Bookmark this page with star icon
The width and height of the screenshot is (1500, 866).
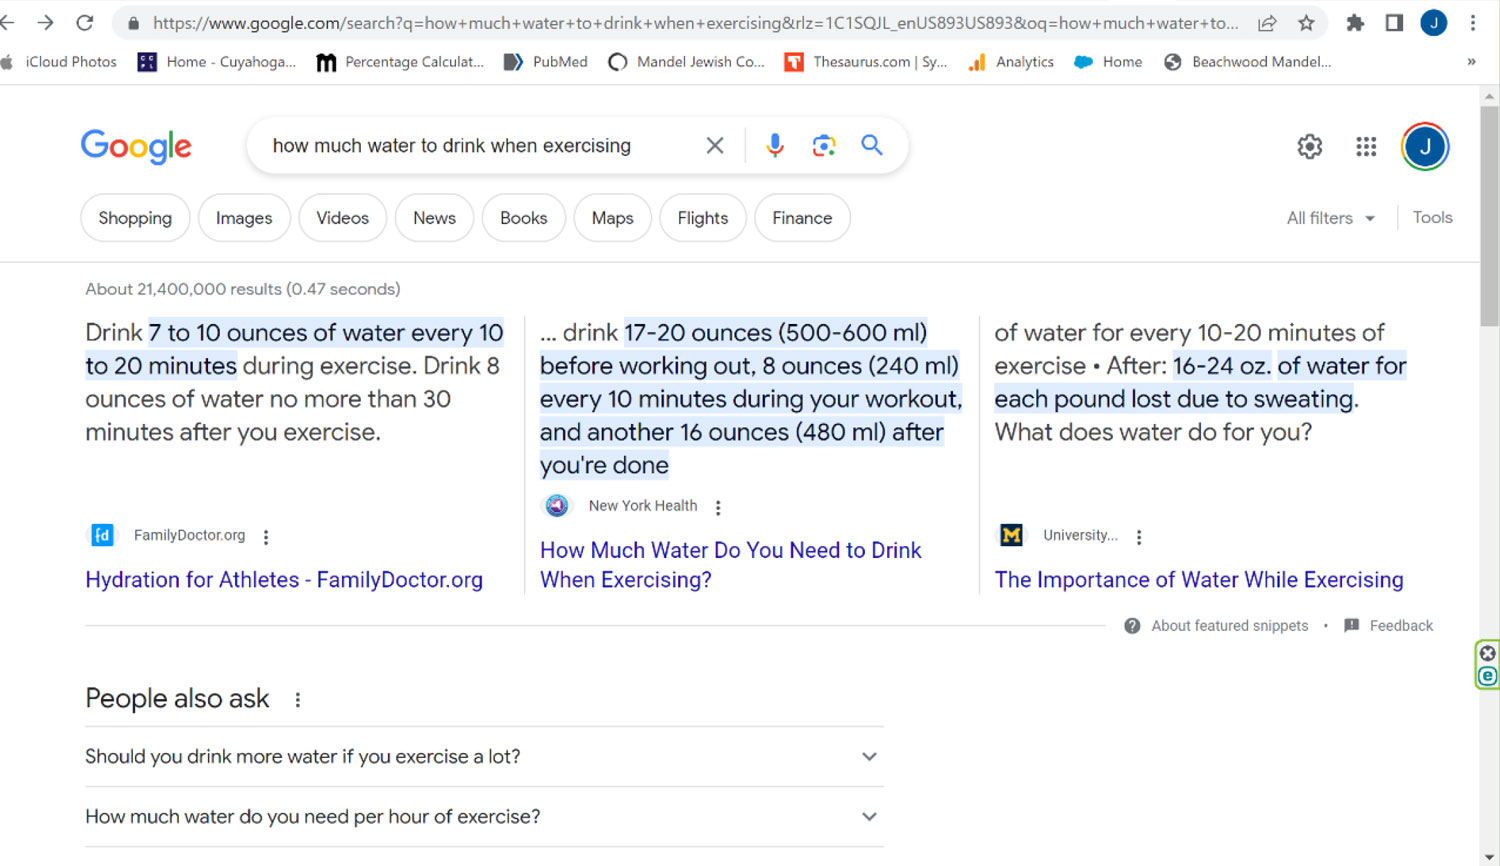1306,23
